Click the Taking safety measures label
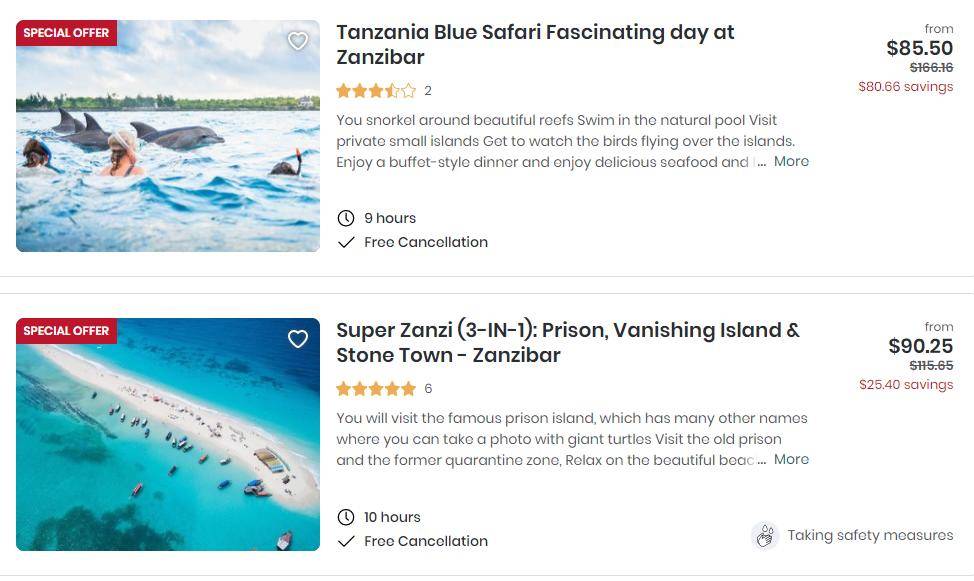974x581 pixels. [870, 535]
